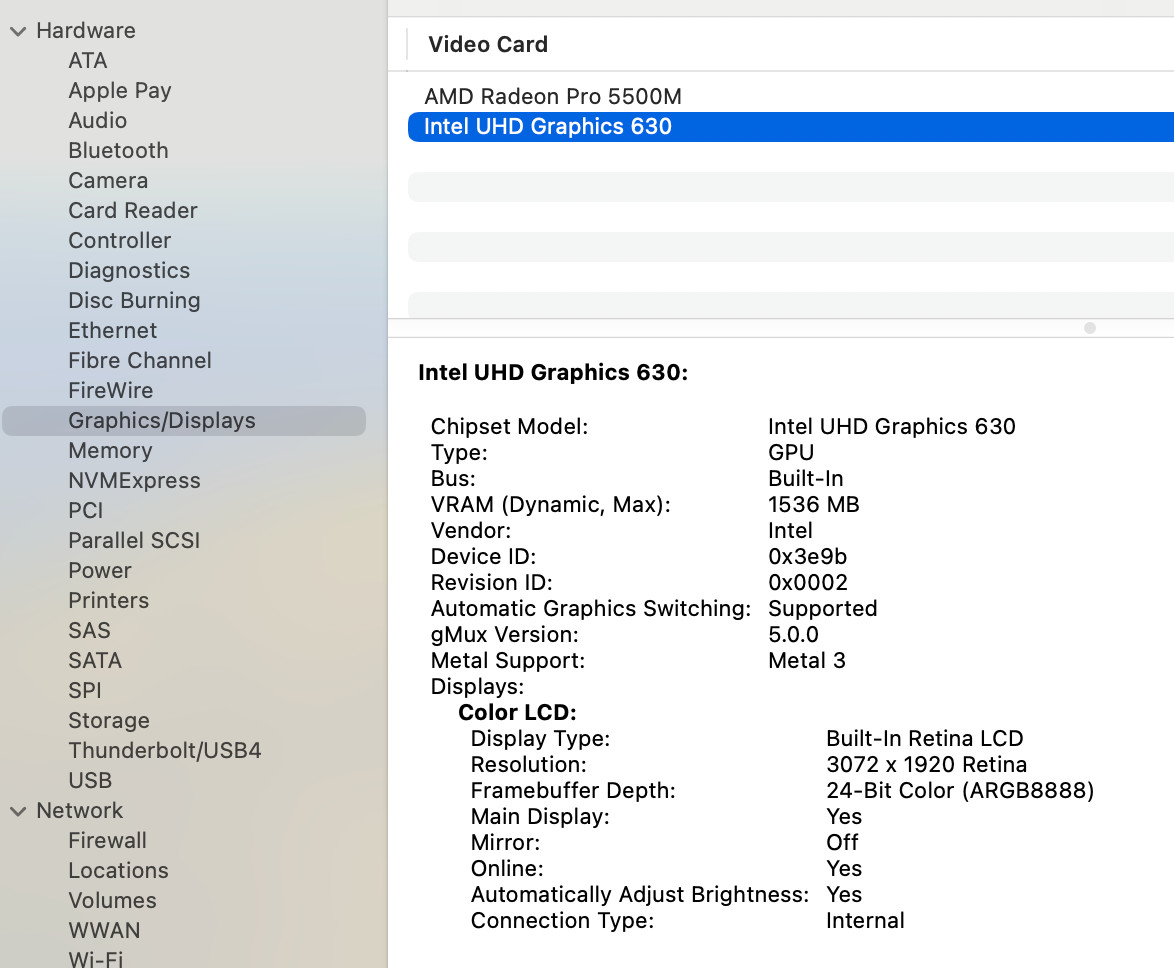Select the Camera sidebar entry
Image resolution: width=1174 pixels, height=968 pixels.
pyautogui.click(x=108, y=180)
